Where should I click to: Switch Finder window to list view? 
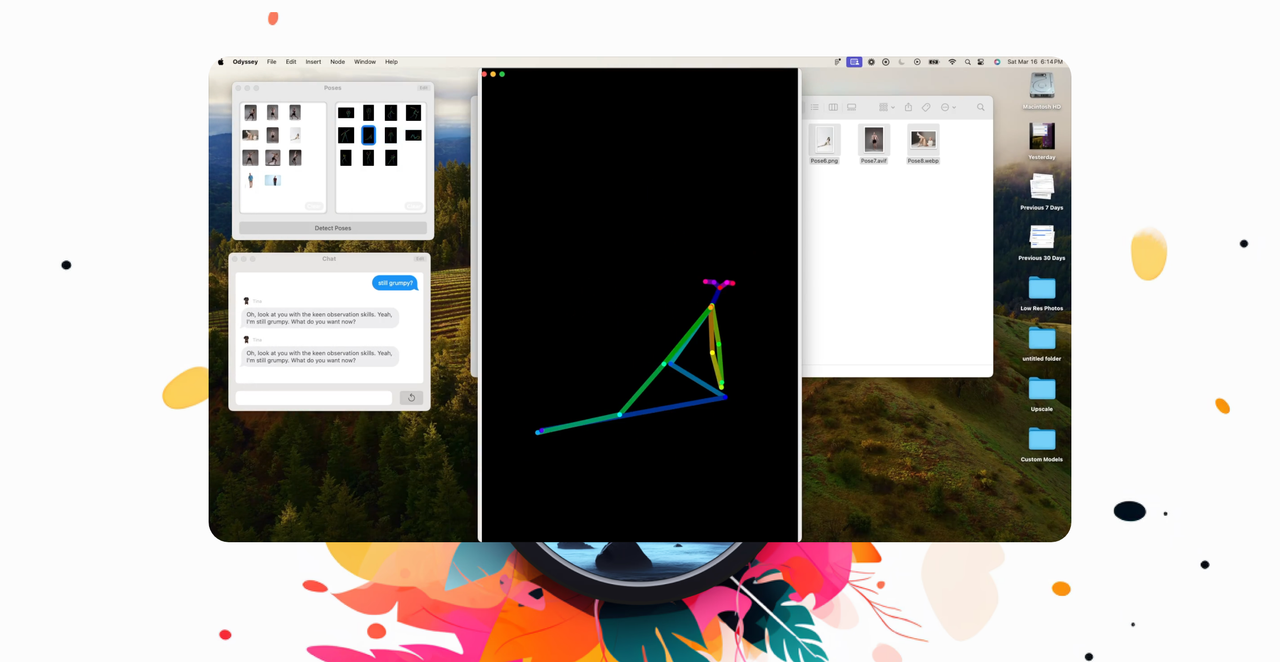tap(815, 107)
